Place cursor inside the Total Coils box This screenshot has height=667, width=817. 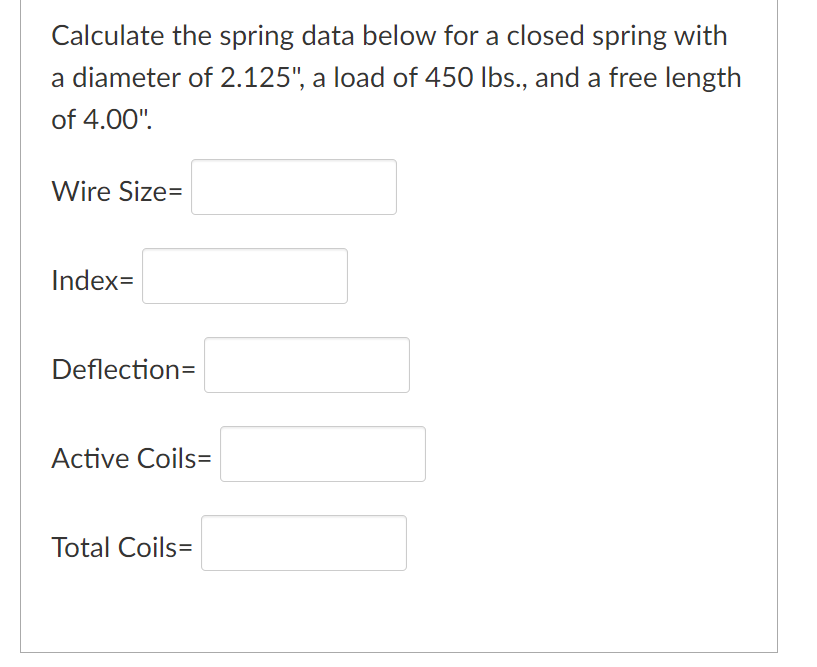(x=304, y=543)
